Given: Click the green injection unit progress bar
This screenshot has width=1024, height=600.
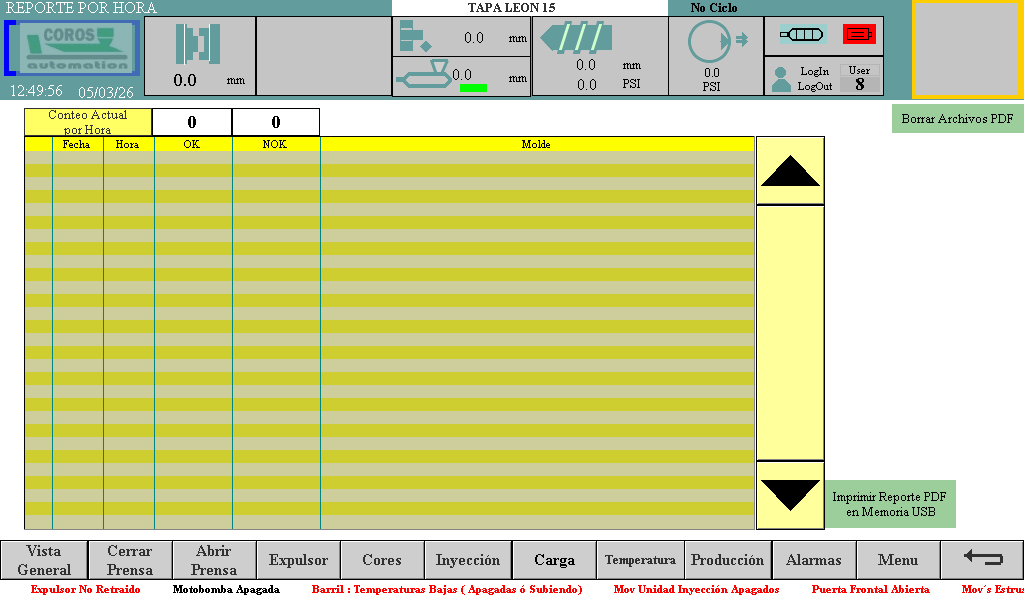Looking at the screenshot, I should pyautogui.click(x=473, y=88).
